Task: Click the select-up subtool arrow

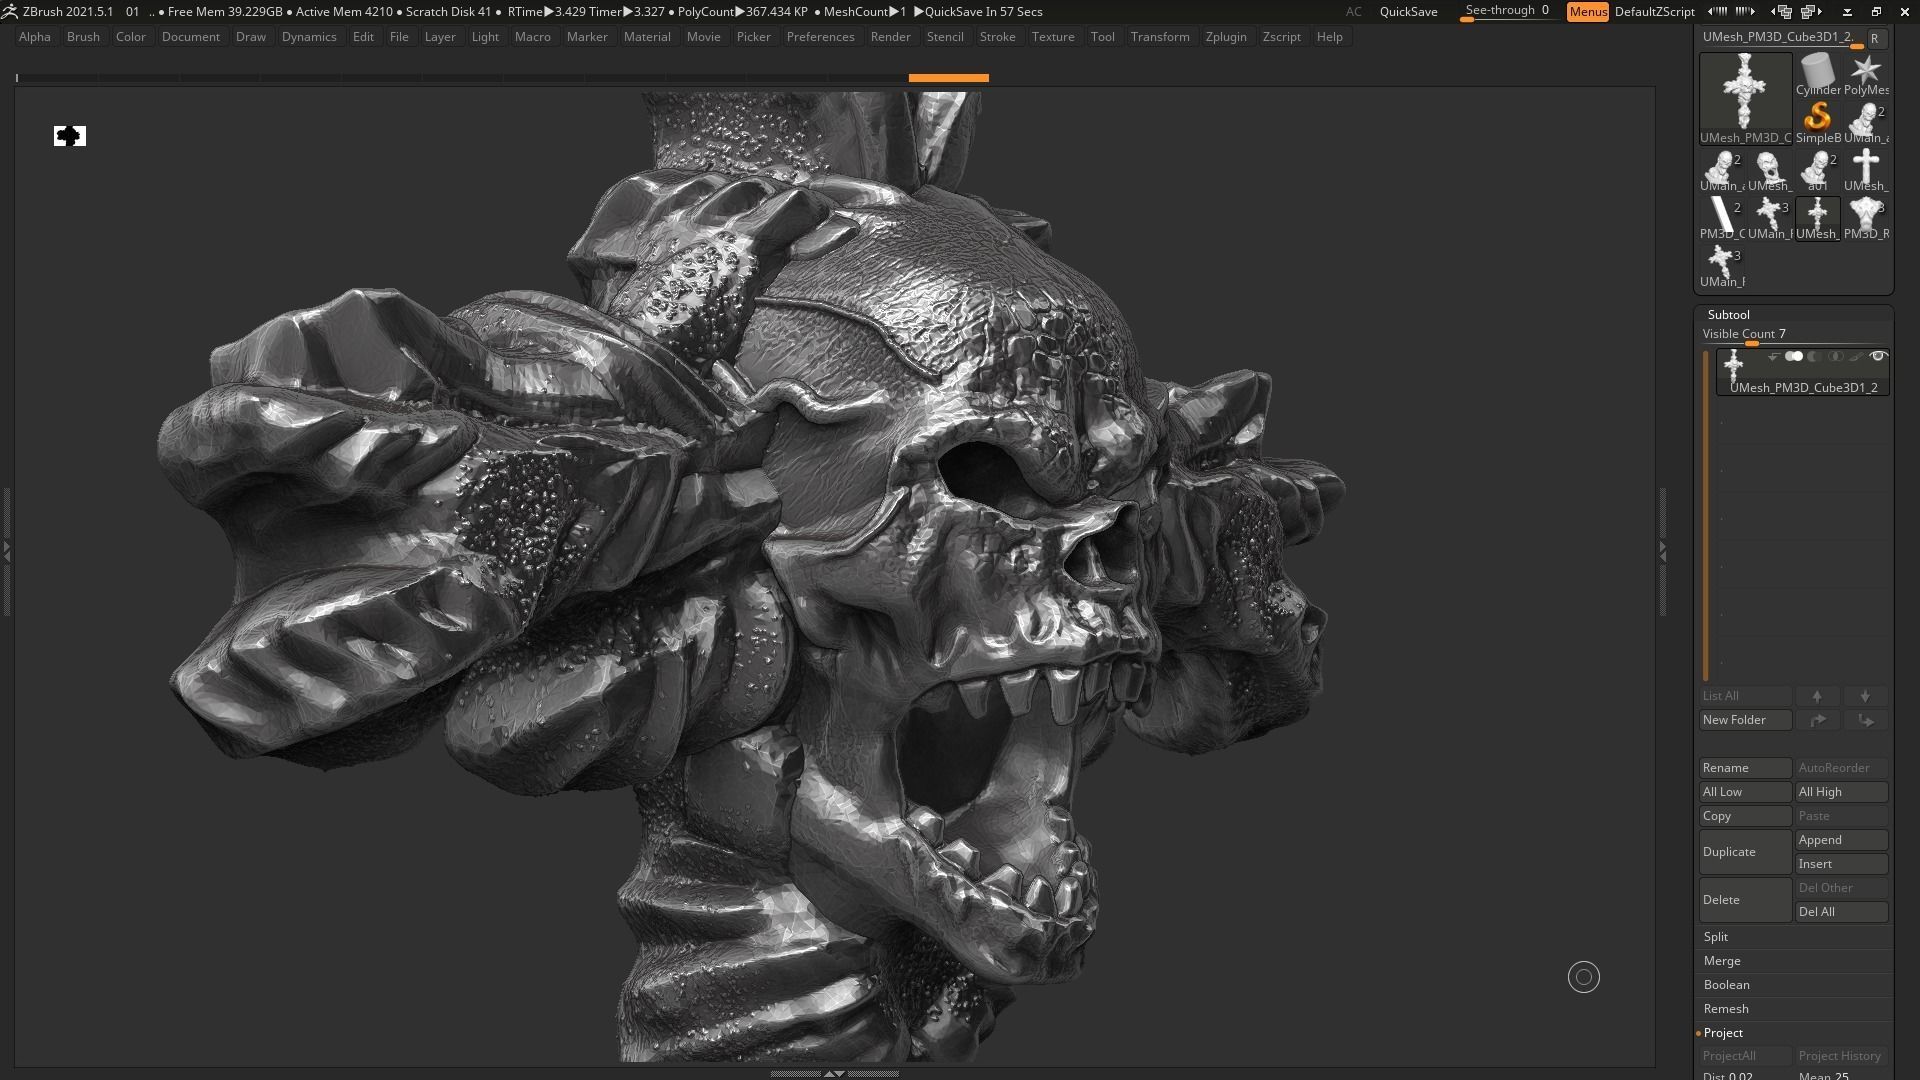Action: [x=1817, y=696]
